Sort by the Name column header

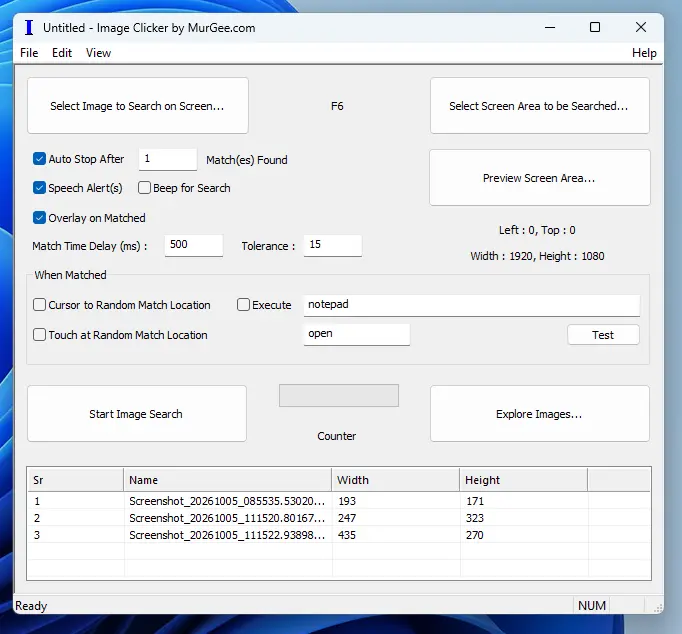[227, 480]
